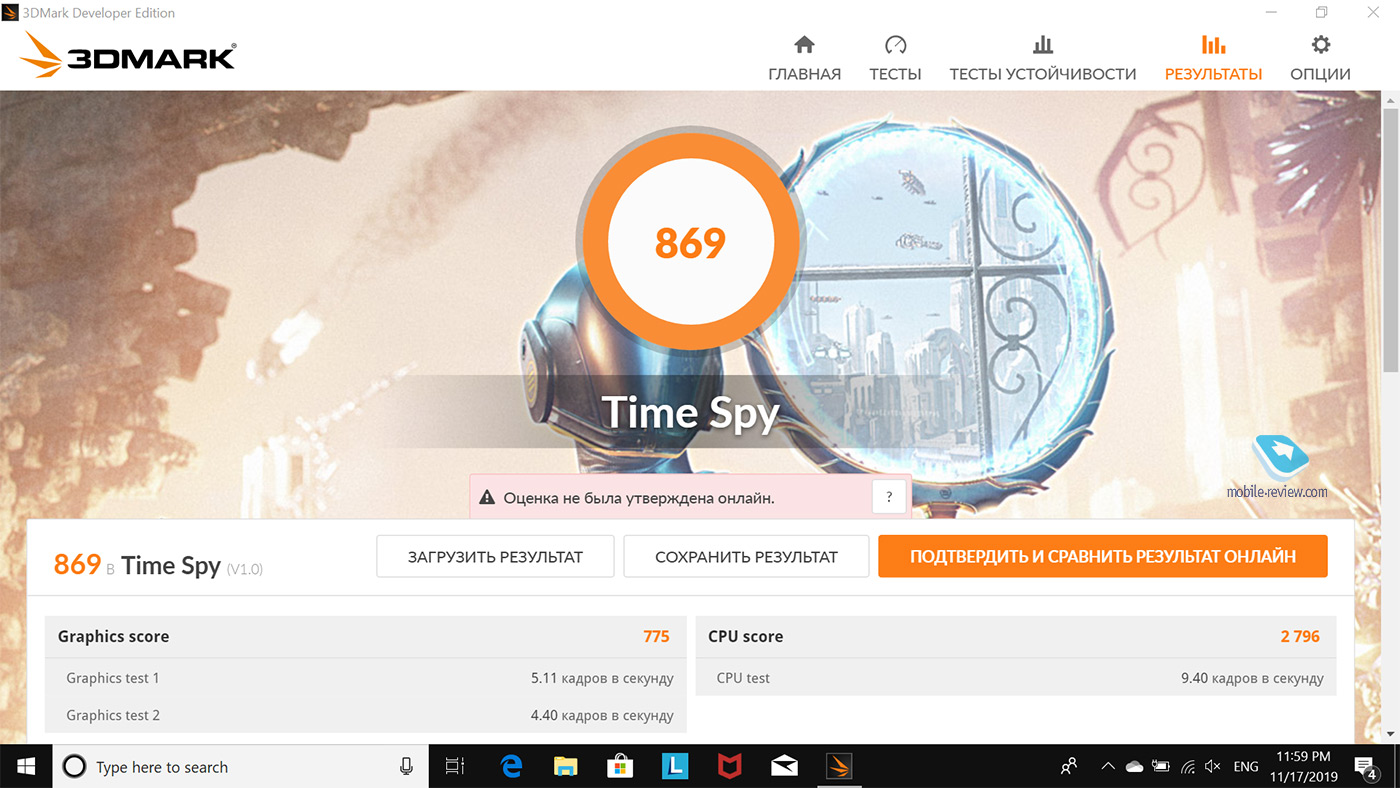Click the battery tray icon
1400x788 pixels.
coord(1161,767)
